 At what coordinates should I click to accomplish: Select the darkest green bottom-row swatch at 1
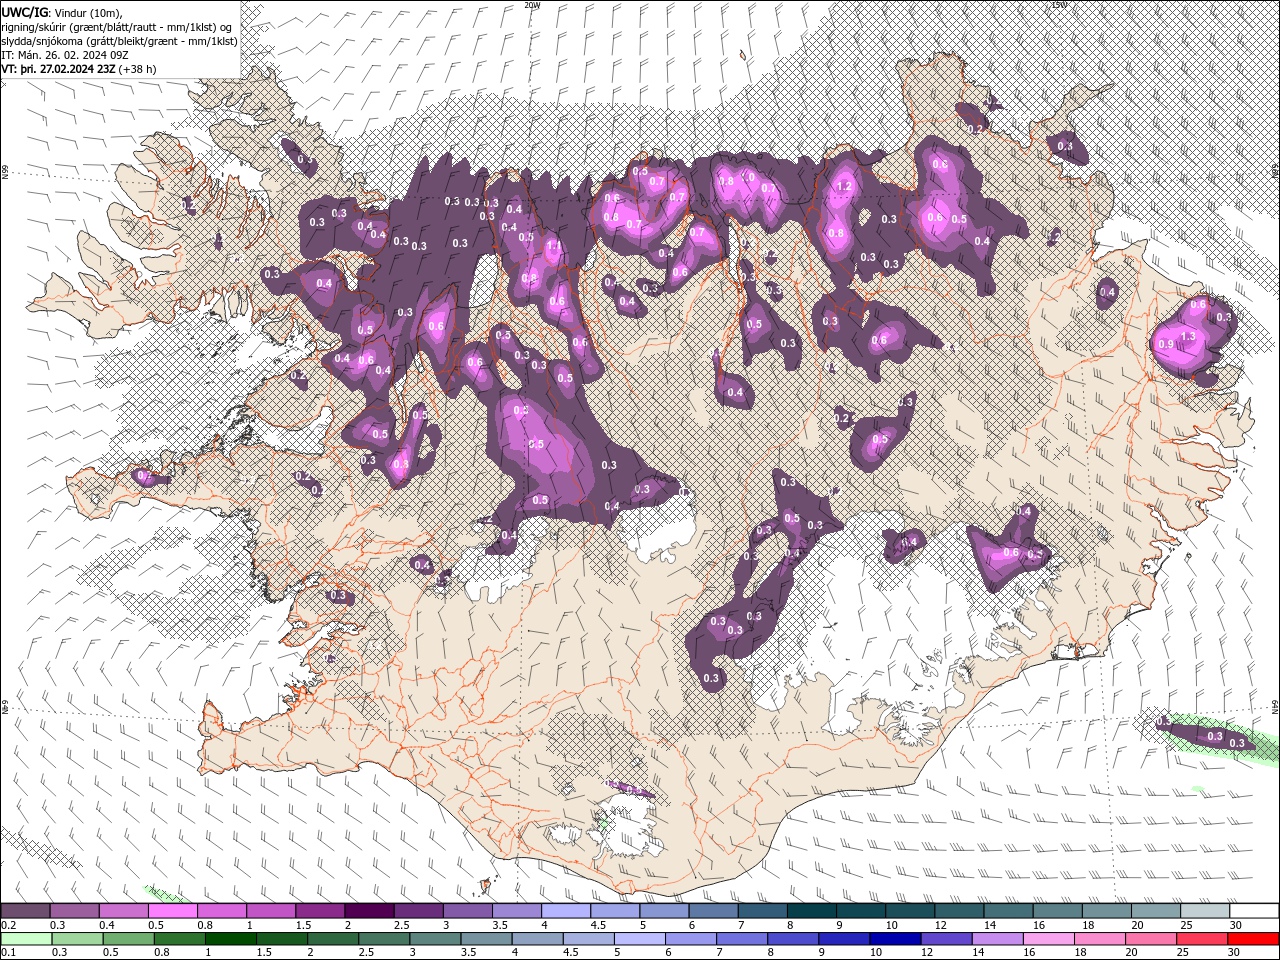[230, 939]
